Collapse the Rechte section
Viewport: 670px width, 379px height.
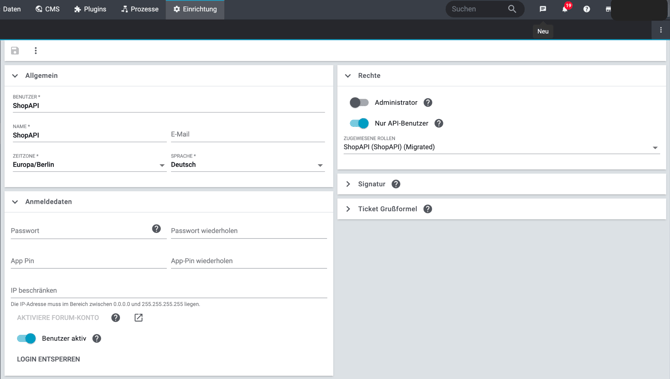348,76
